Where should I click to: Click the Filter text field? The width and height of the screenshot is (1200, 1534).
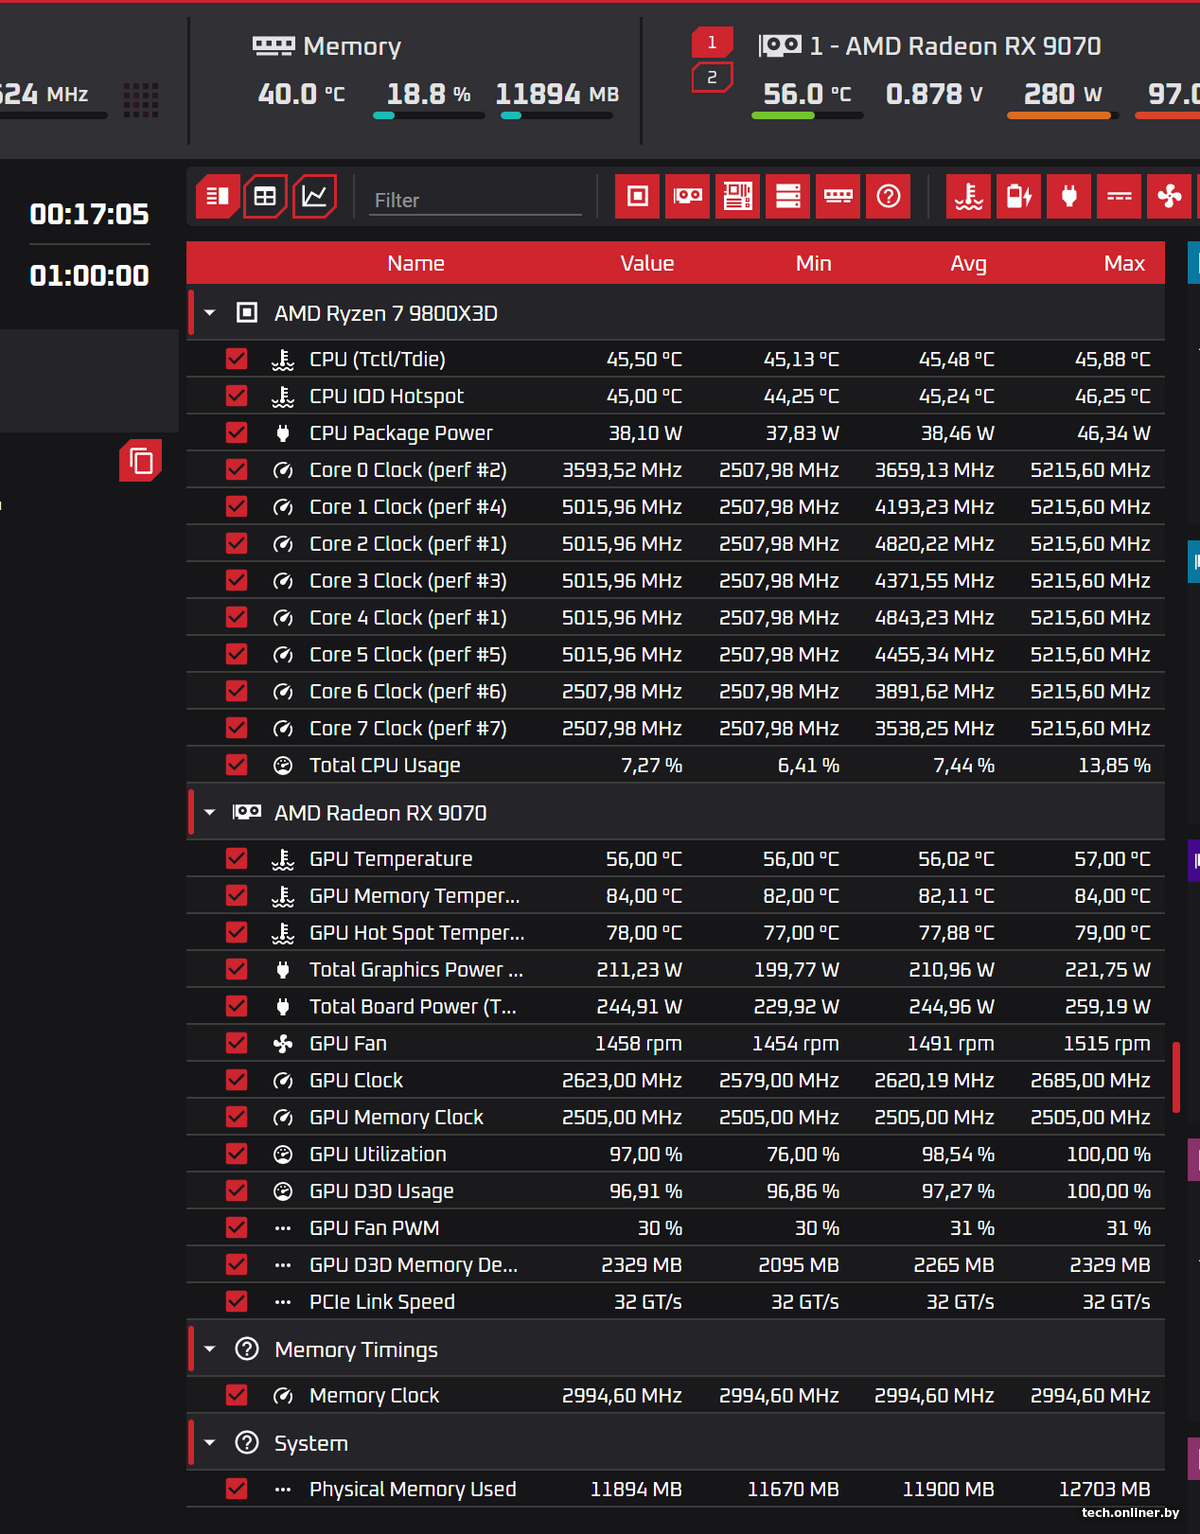(x=475, y=200)
